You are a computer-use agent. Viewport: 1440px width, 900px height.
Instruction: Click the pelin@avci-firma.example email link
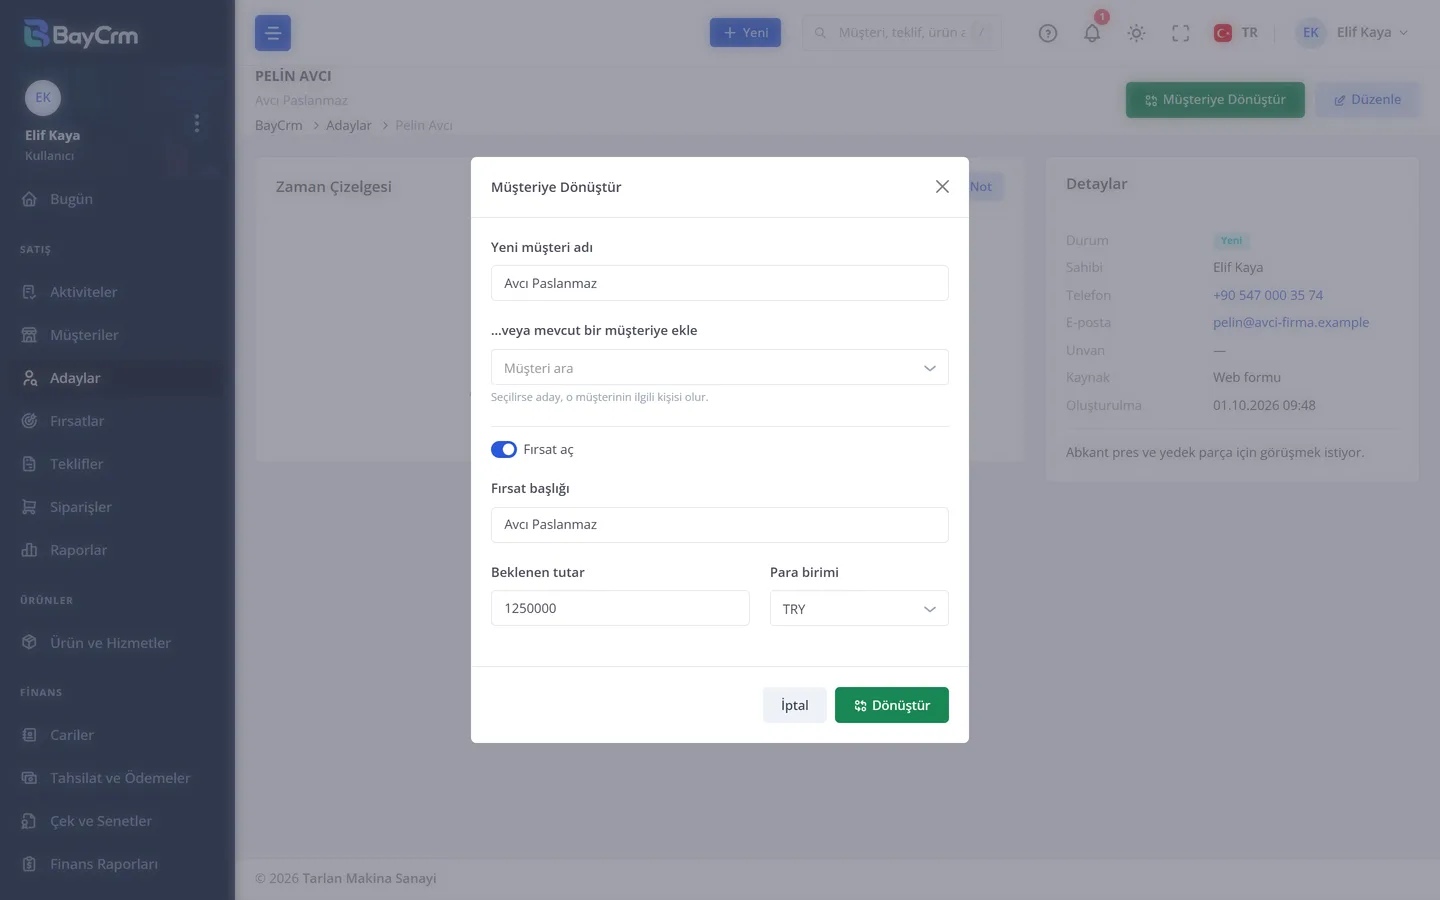(x=1291, y=322)
